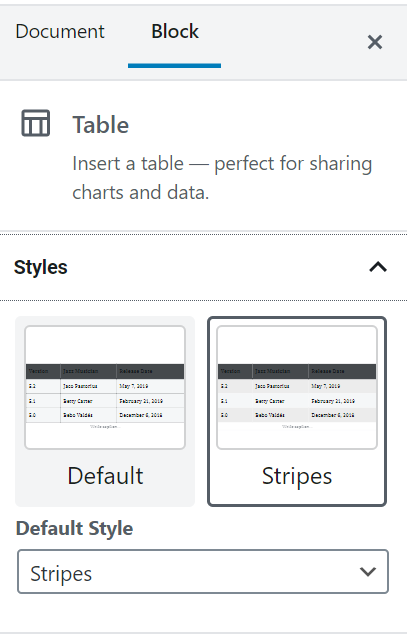Click the Default Style label
This screenshot has height=638, width=407.
(74, 528)
